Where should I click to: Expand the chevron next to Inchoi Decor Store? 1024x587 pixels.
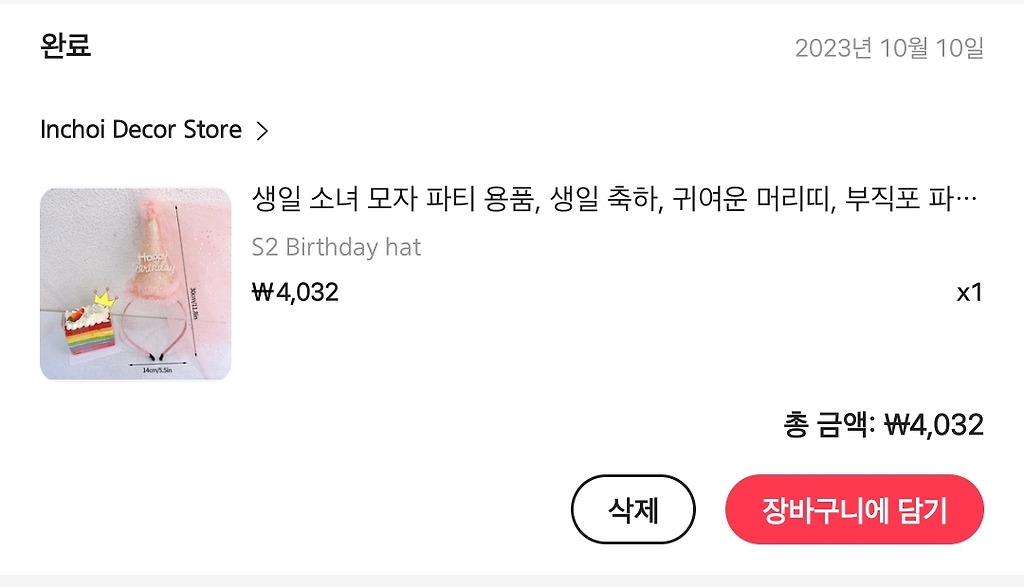pyautogui.click(x=263, y=131)
